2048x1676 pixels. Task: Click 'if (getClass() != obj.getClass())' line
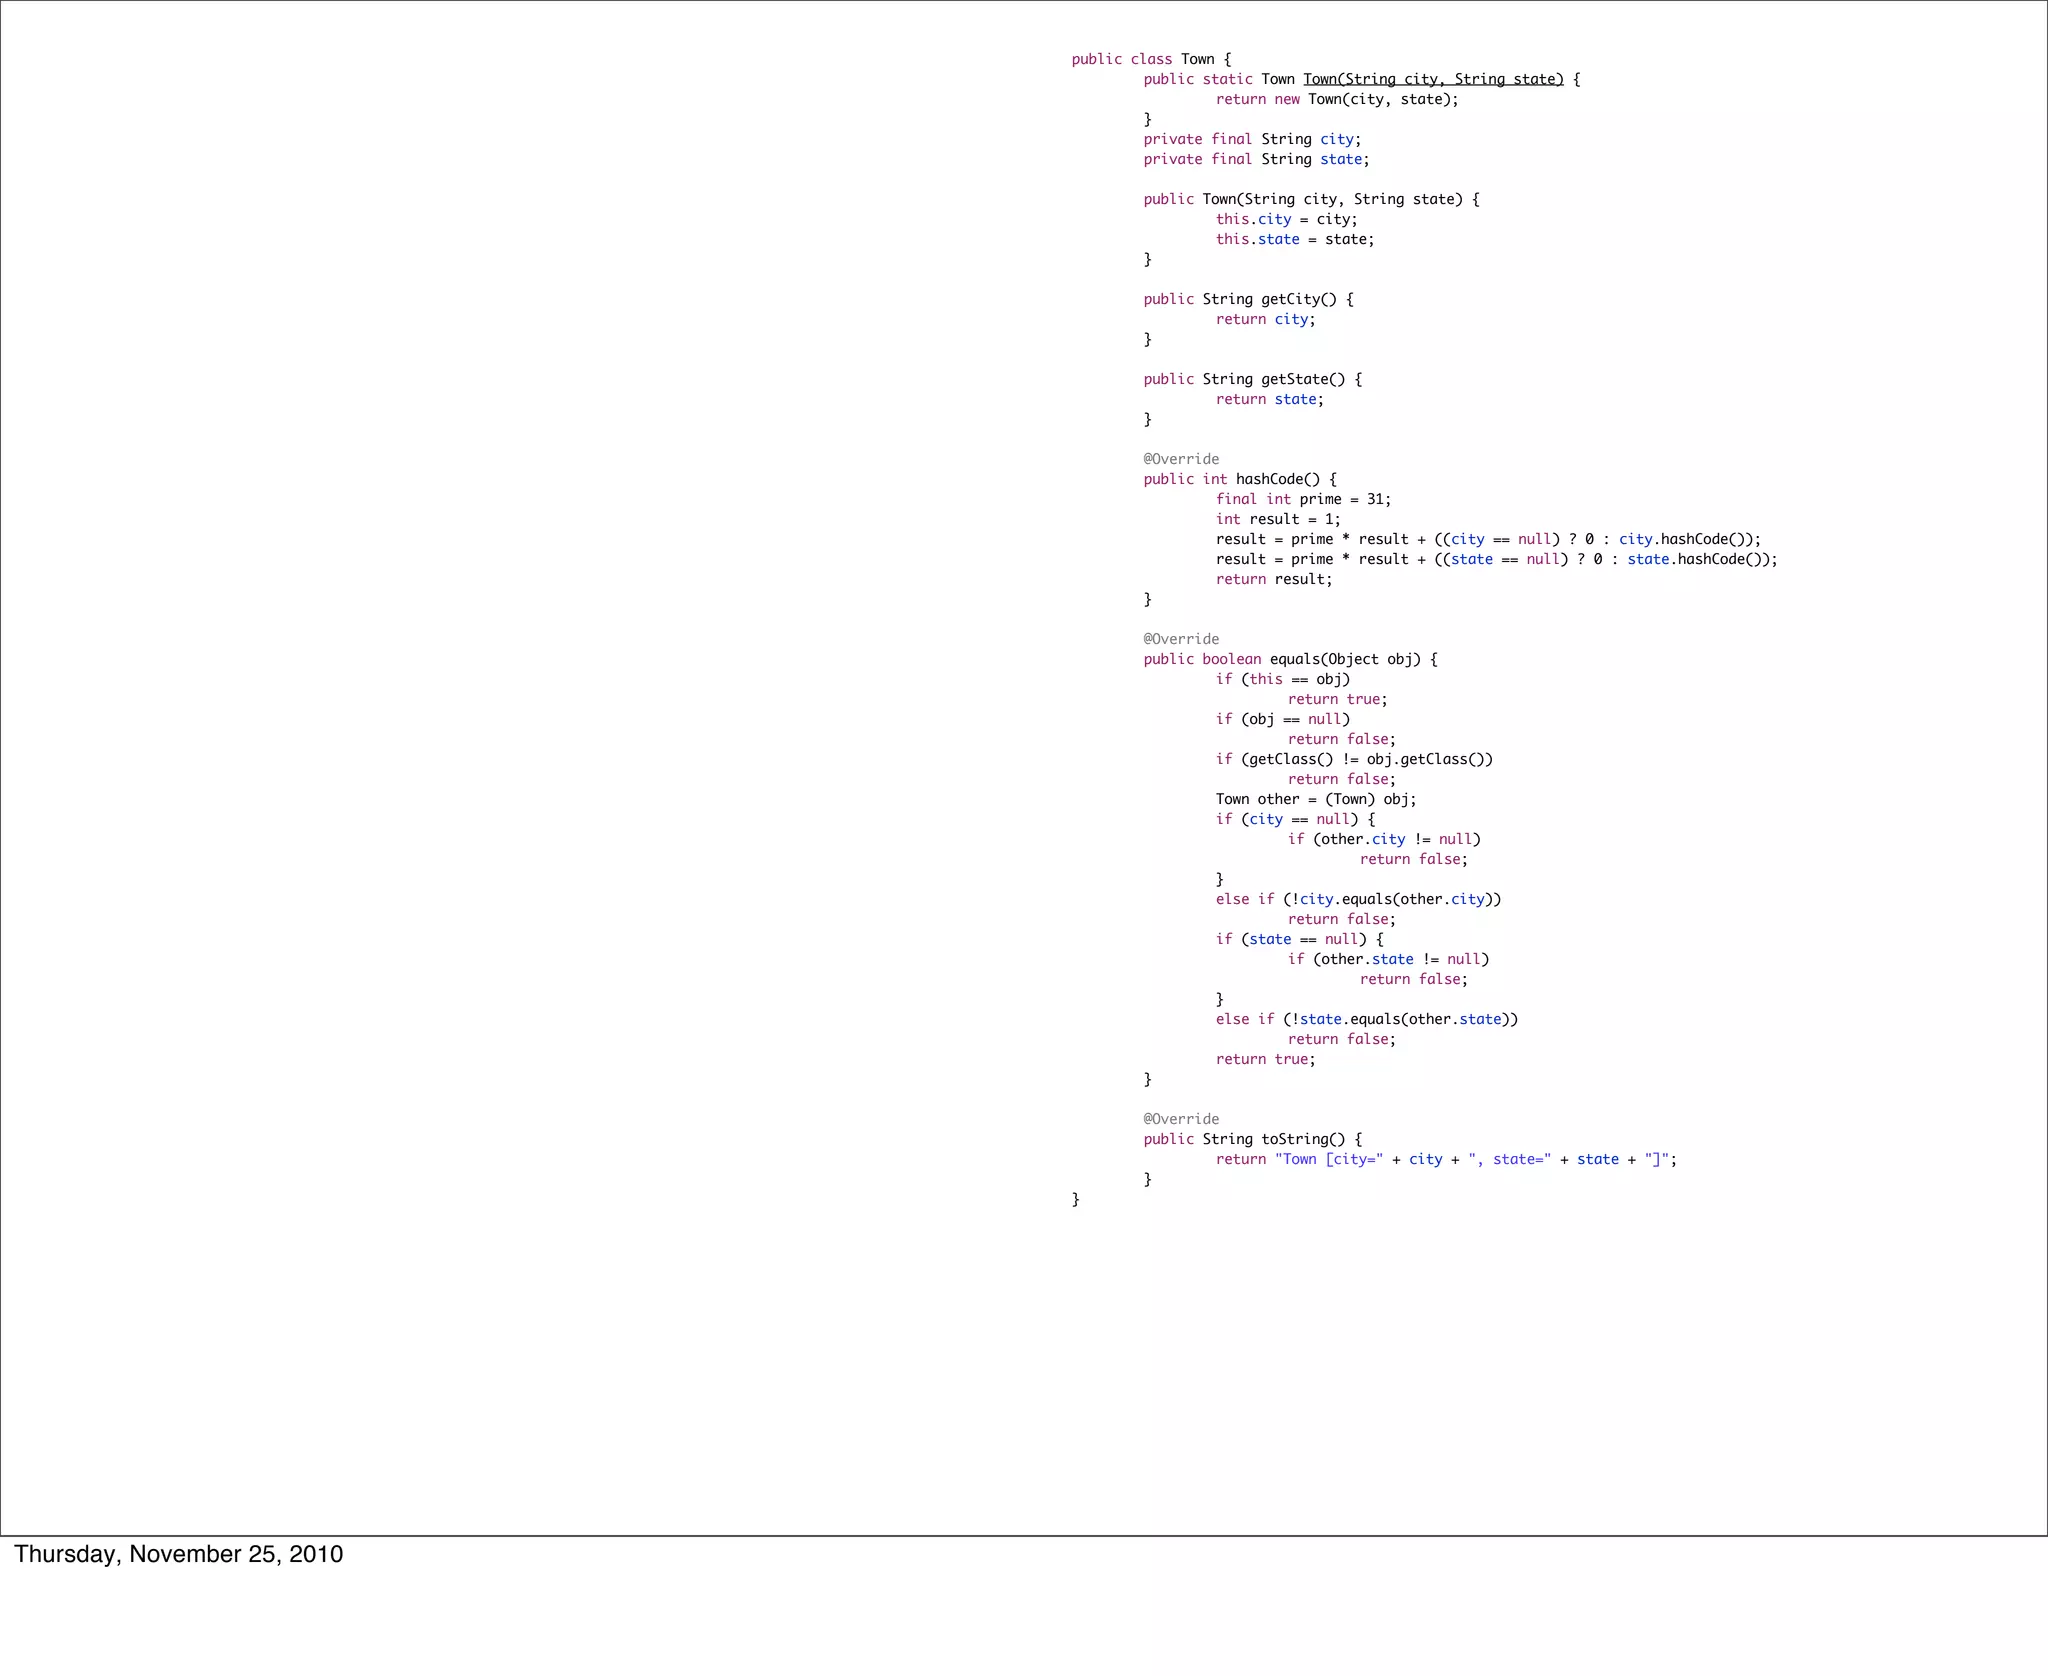tap(1355, 760)
